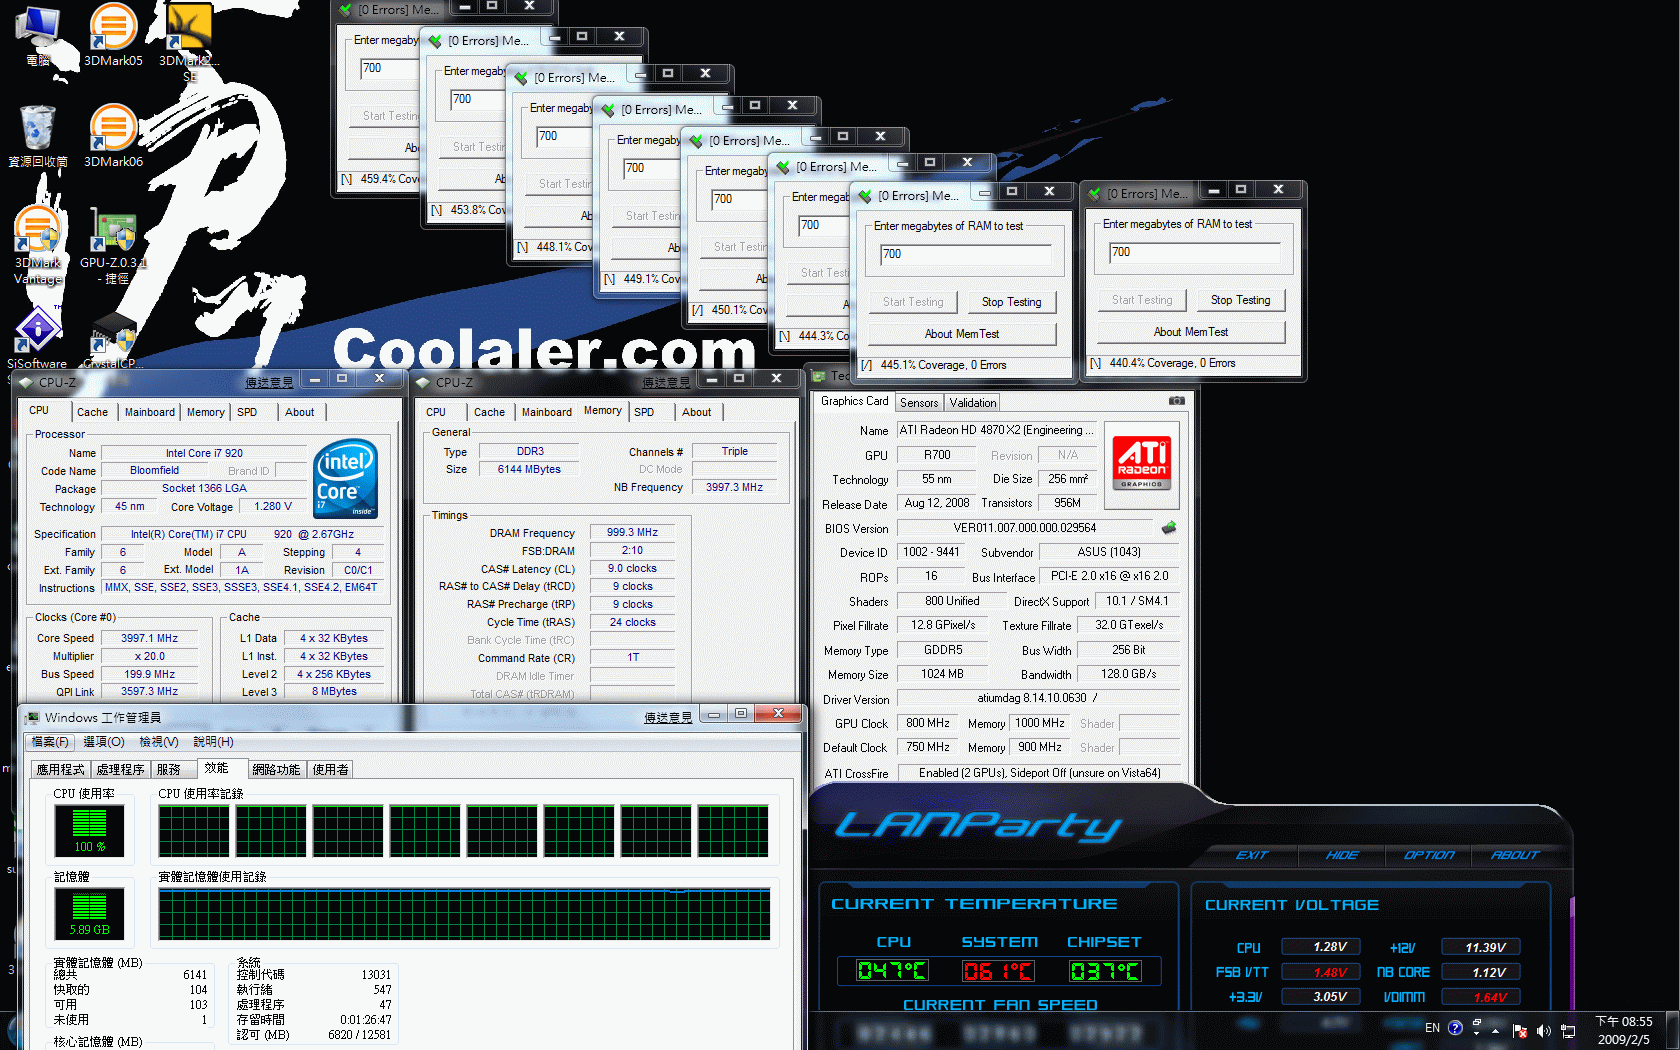Viewport: 1680px width, 1050px height.
Task: Click Stop Testing in 440.4% MemTest window
Action: tap(1240, 300)
